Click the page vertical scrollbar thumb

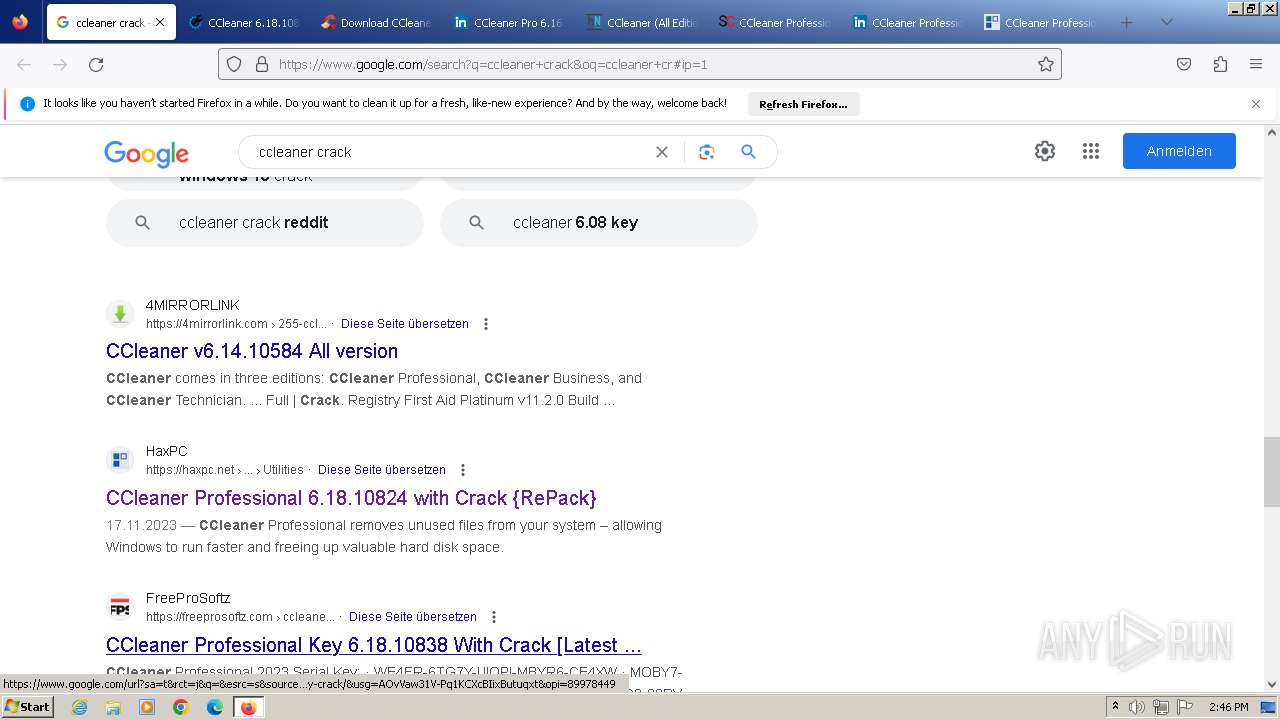1271,472
